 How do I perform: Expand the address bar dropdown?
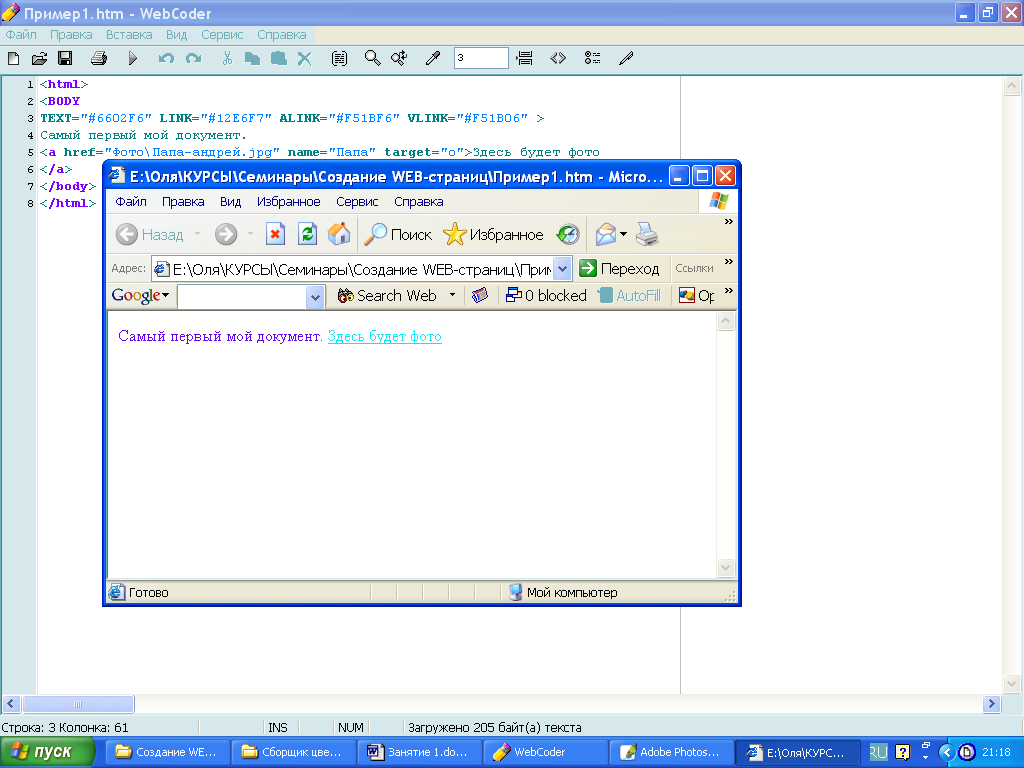[x=562, y=268]
